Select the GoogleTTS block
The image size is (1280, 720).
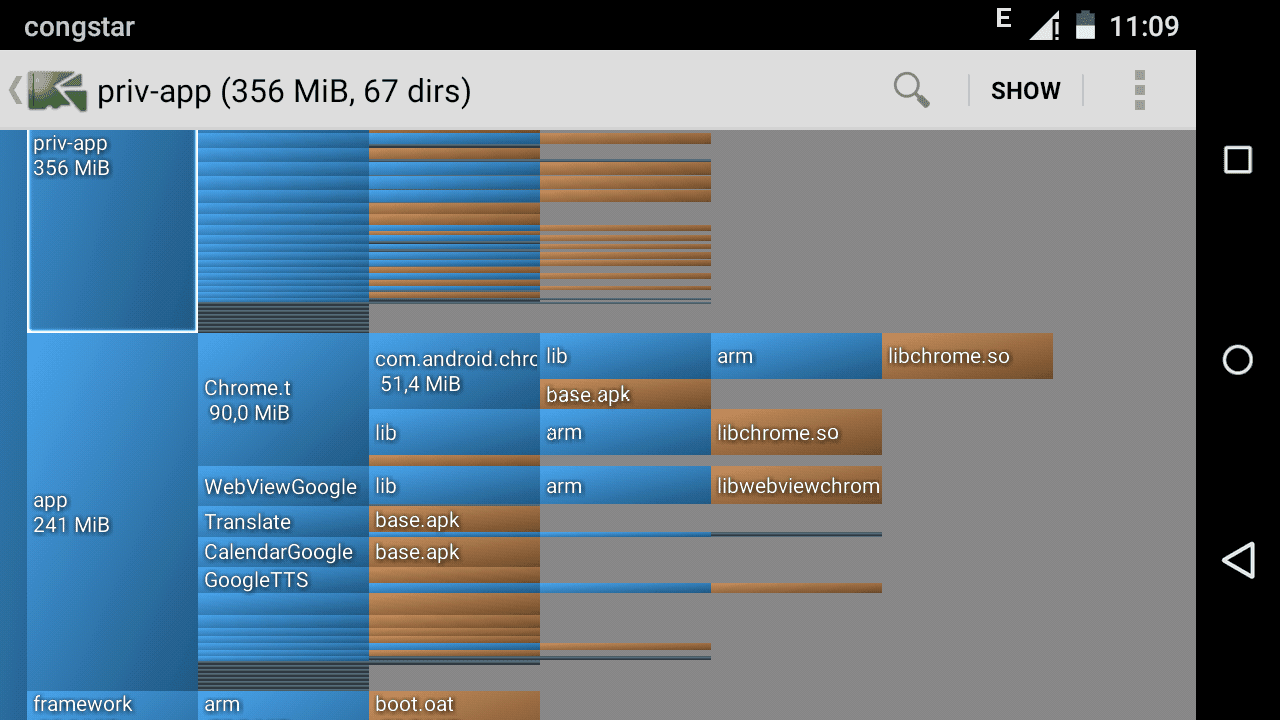click(283, 580)
